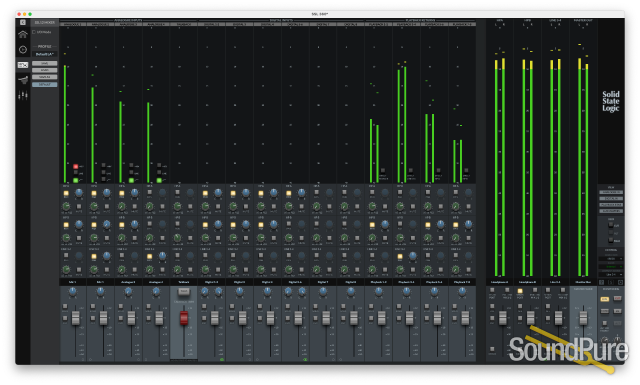640x385 pixels.
Task: Select fourth VIEW button in view panel
Action: (611, 211)
